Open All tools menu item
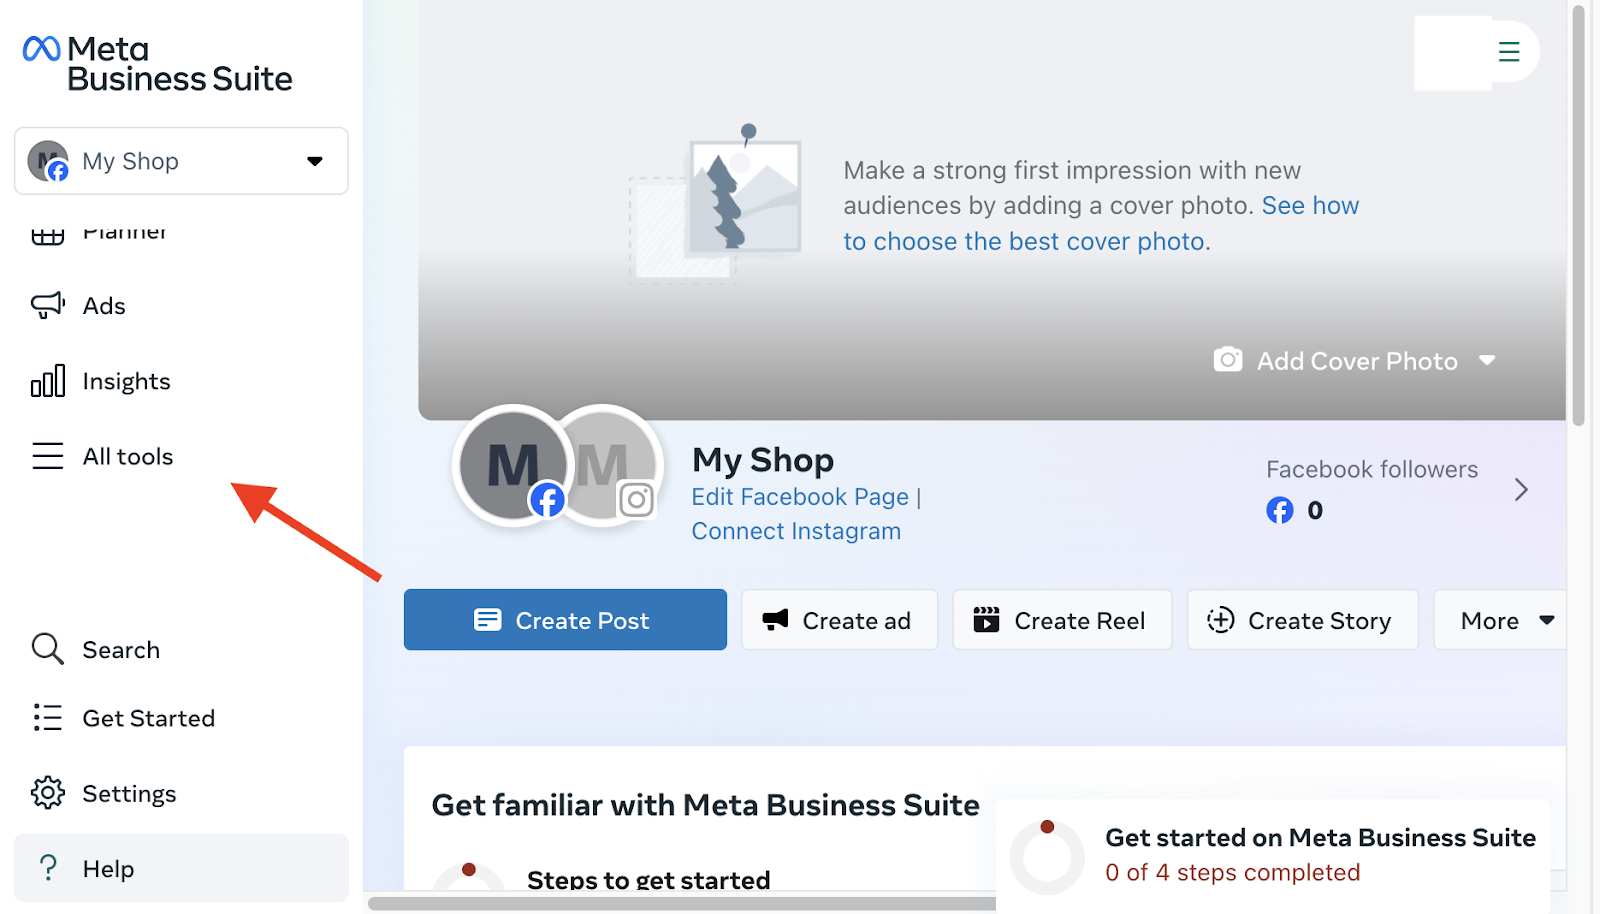Screen dimensions: 1600x914 [x=128, y=456]
